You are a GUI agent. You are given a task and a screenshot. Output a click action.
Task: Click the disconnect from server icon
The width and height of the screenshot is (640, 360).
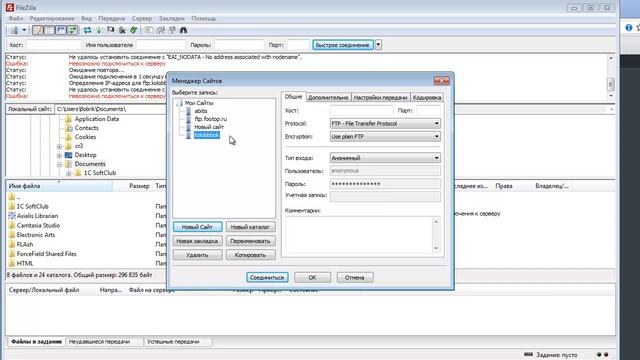pos(122,30)
